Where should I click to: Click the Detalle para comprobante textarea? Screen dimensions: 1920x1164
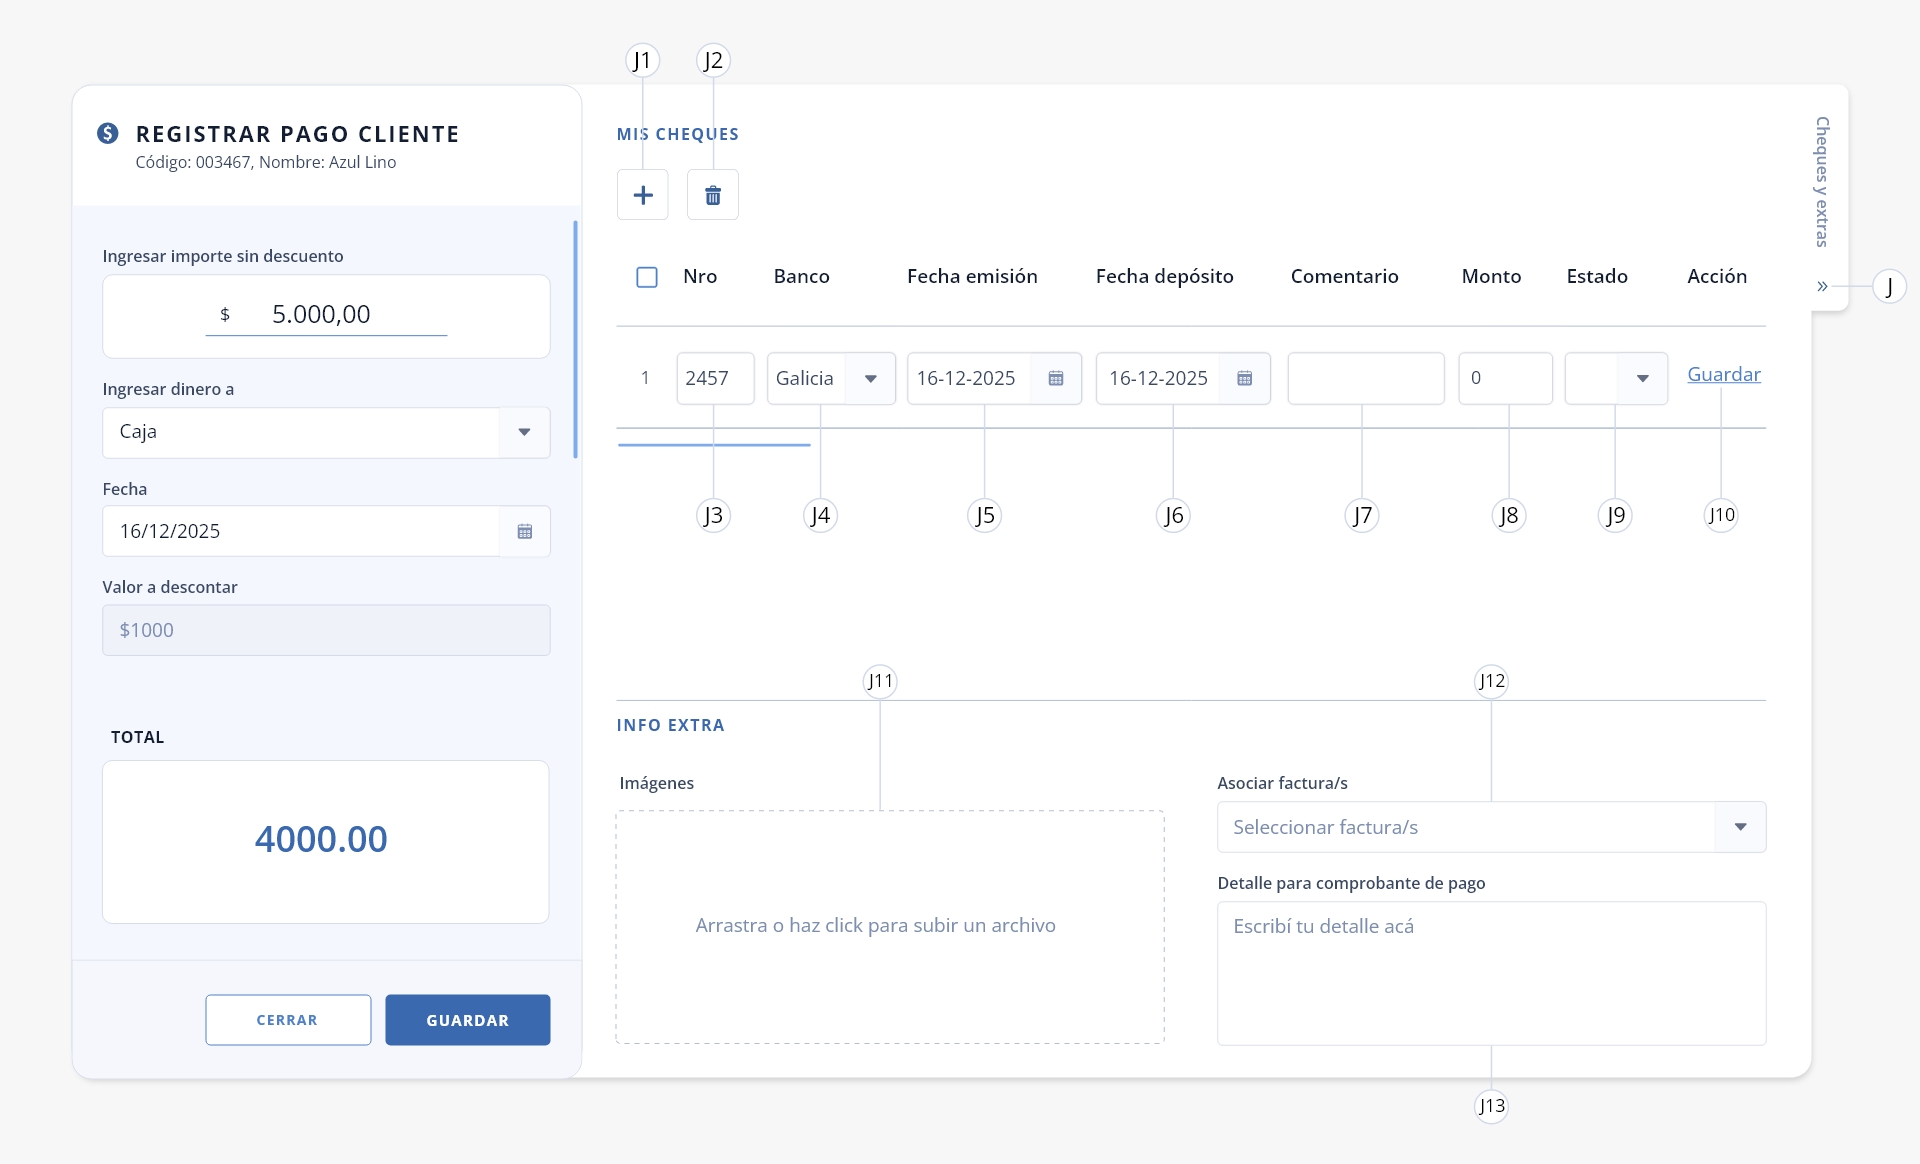pyautogui.click(x=1491, y=973)
